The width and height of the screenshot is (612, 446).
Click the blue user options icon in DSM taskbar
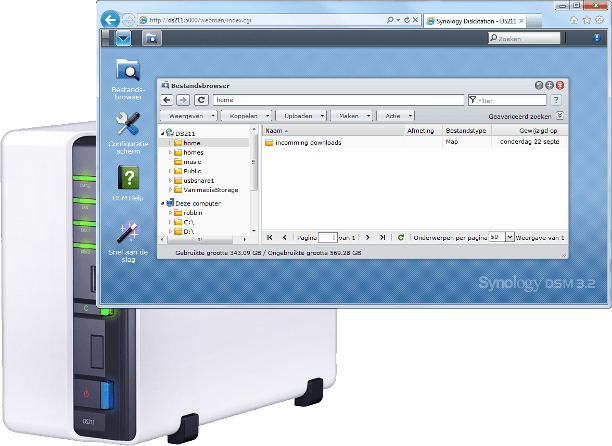pos(596,38)
